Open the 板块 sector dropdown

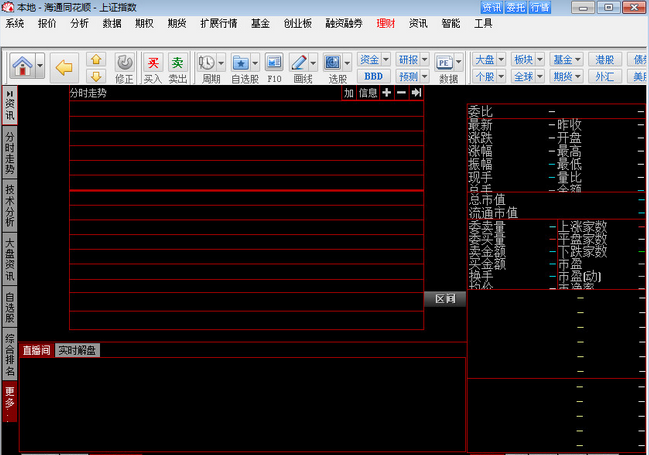point(528,60)
